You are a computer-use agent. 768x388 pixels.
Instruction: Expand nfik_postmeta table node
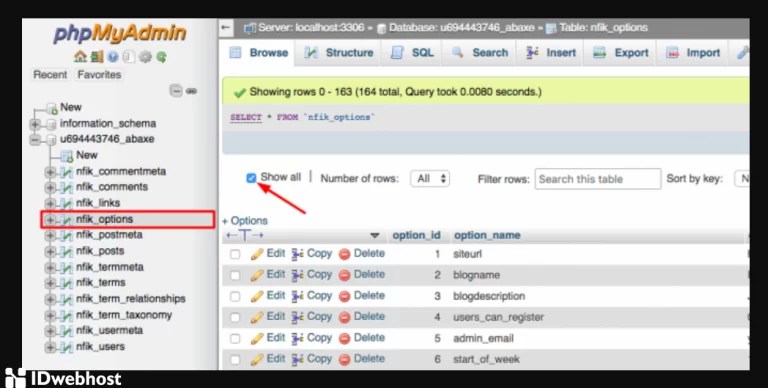pyautogui.click(x=49, y=236)
